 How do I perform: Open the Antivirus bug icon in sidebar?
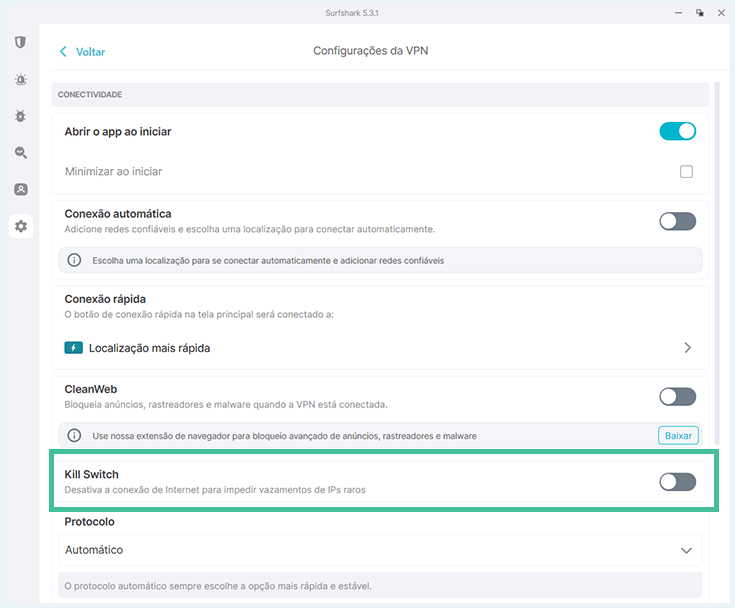pos(20,116)
